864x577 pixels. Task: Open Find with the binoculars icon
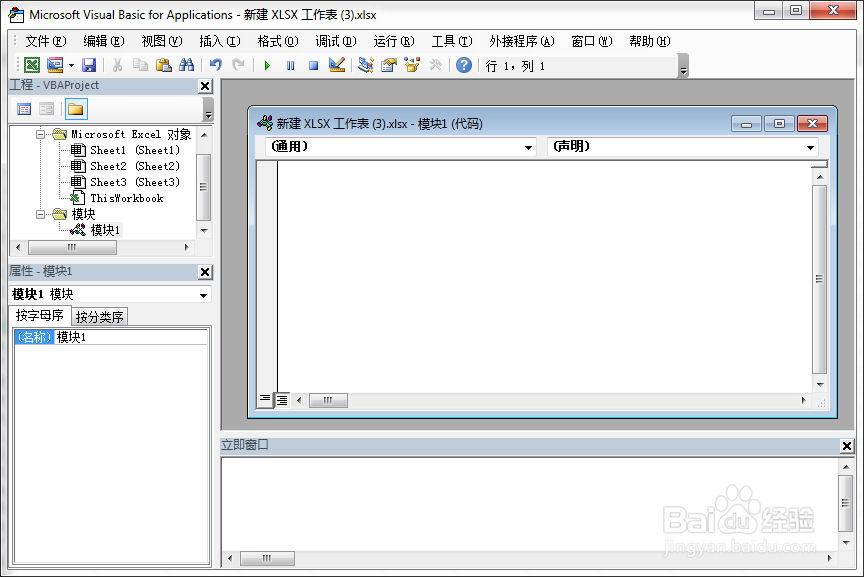187,65
